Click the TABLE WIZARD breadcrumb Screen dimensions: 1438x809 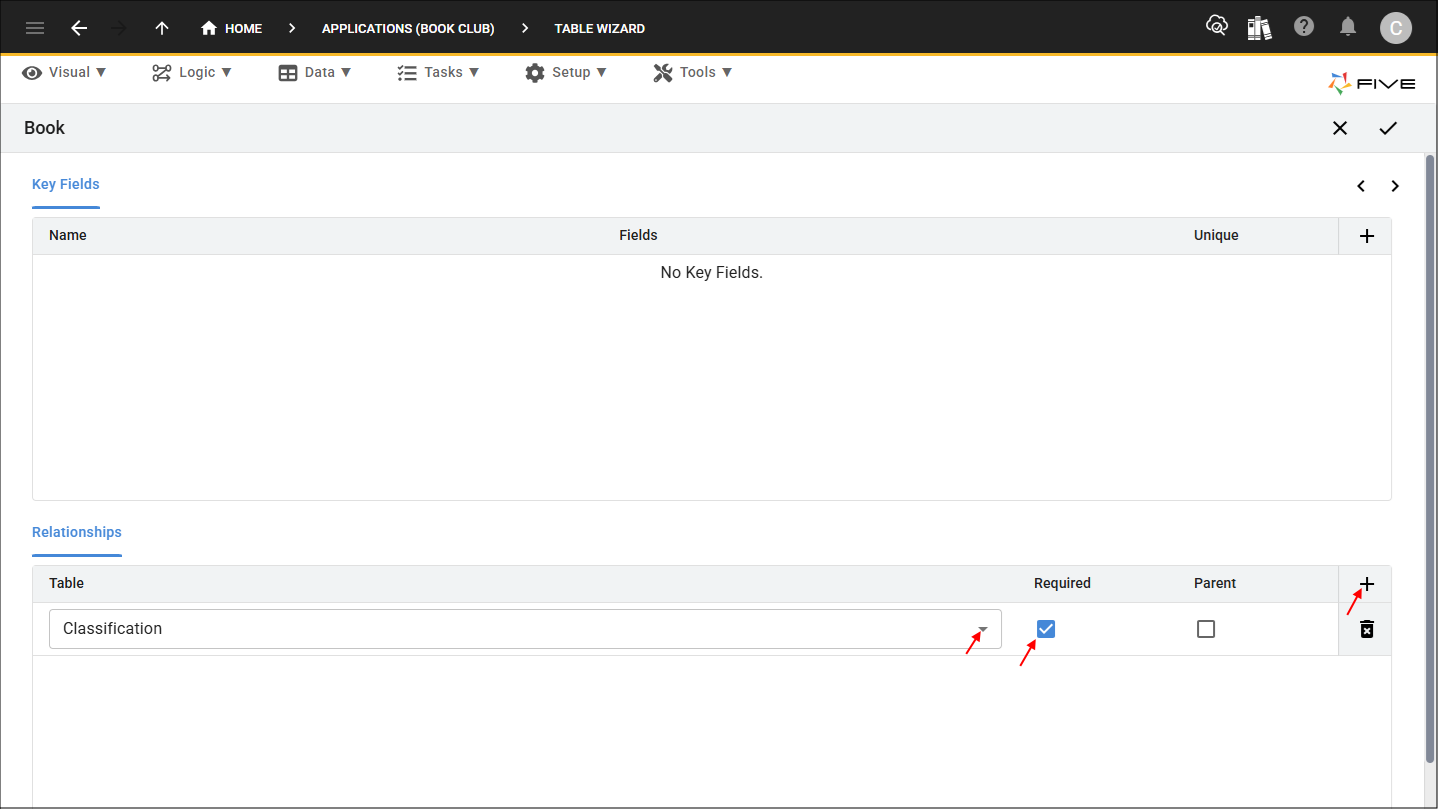pos(600,28)
